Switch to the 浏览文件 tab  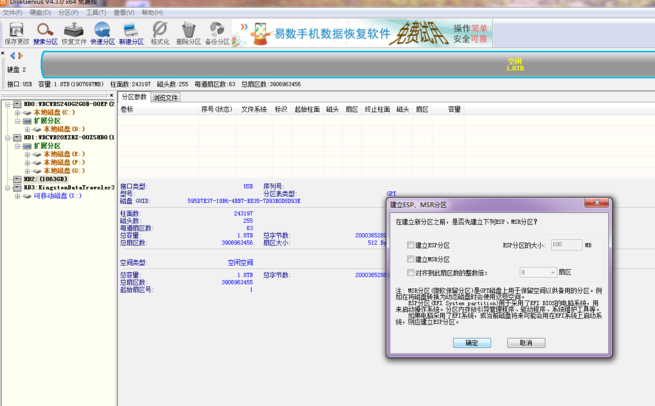click(x=166, y=98)
